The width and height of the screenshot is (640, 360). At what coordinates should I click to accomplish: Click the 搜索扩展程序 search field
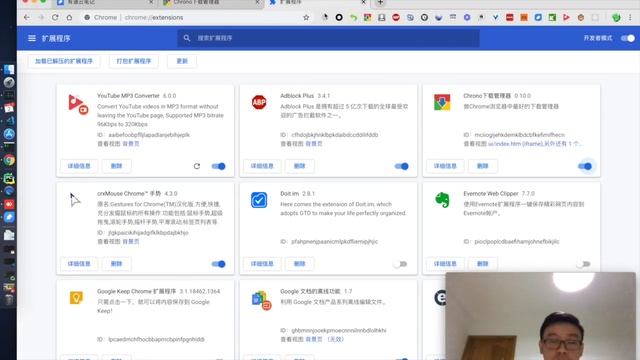329,38
